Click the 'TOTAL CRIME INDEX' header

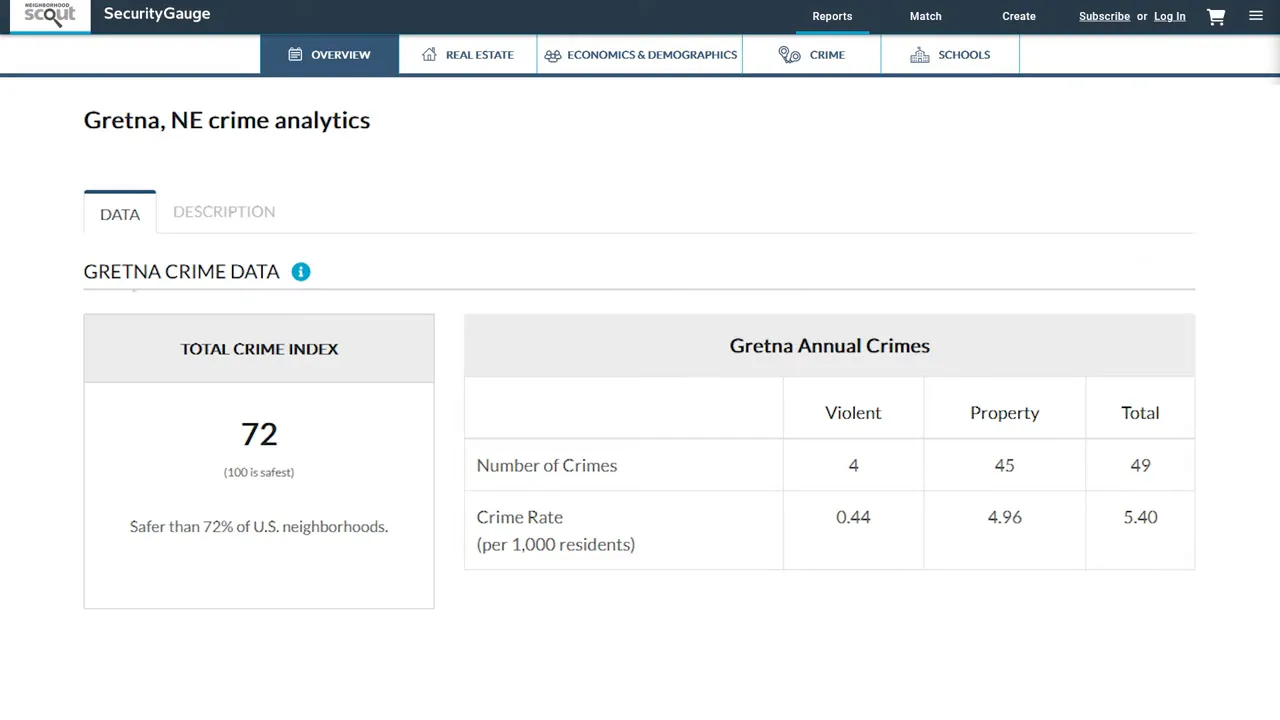[x=259, y=349]
